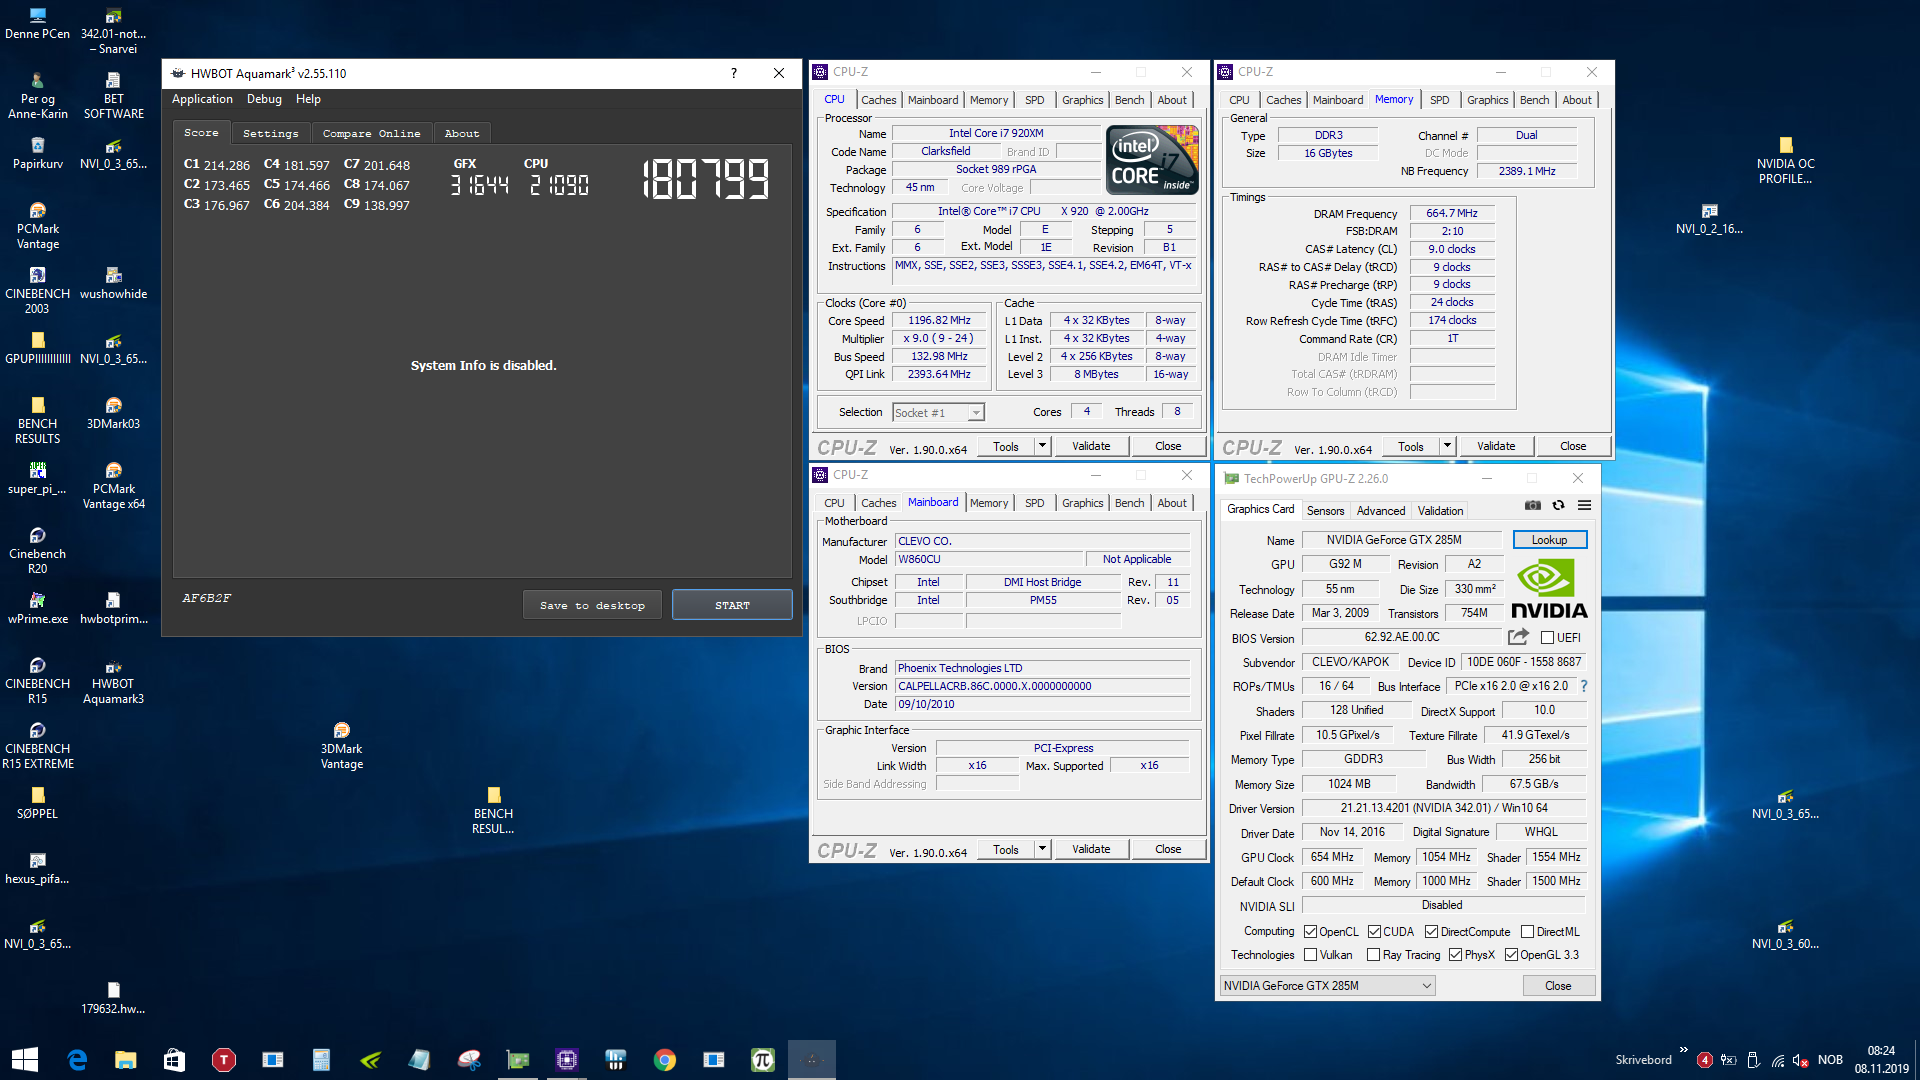
Task: Expand Tools arrow in CPU-Z Mainboard window
Action: 1042,849
